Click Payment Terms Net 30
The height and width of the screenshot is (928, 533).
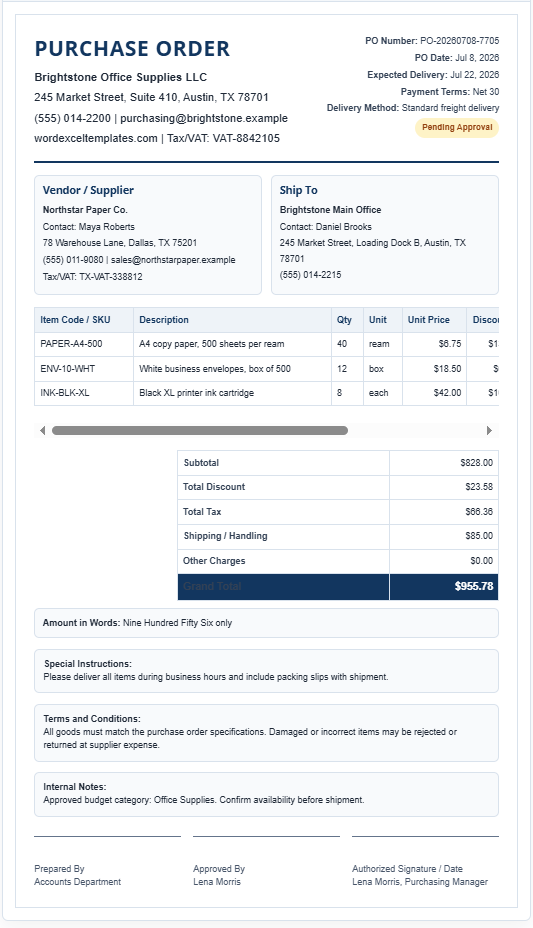coord(450,92)
